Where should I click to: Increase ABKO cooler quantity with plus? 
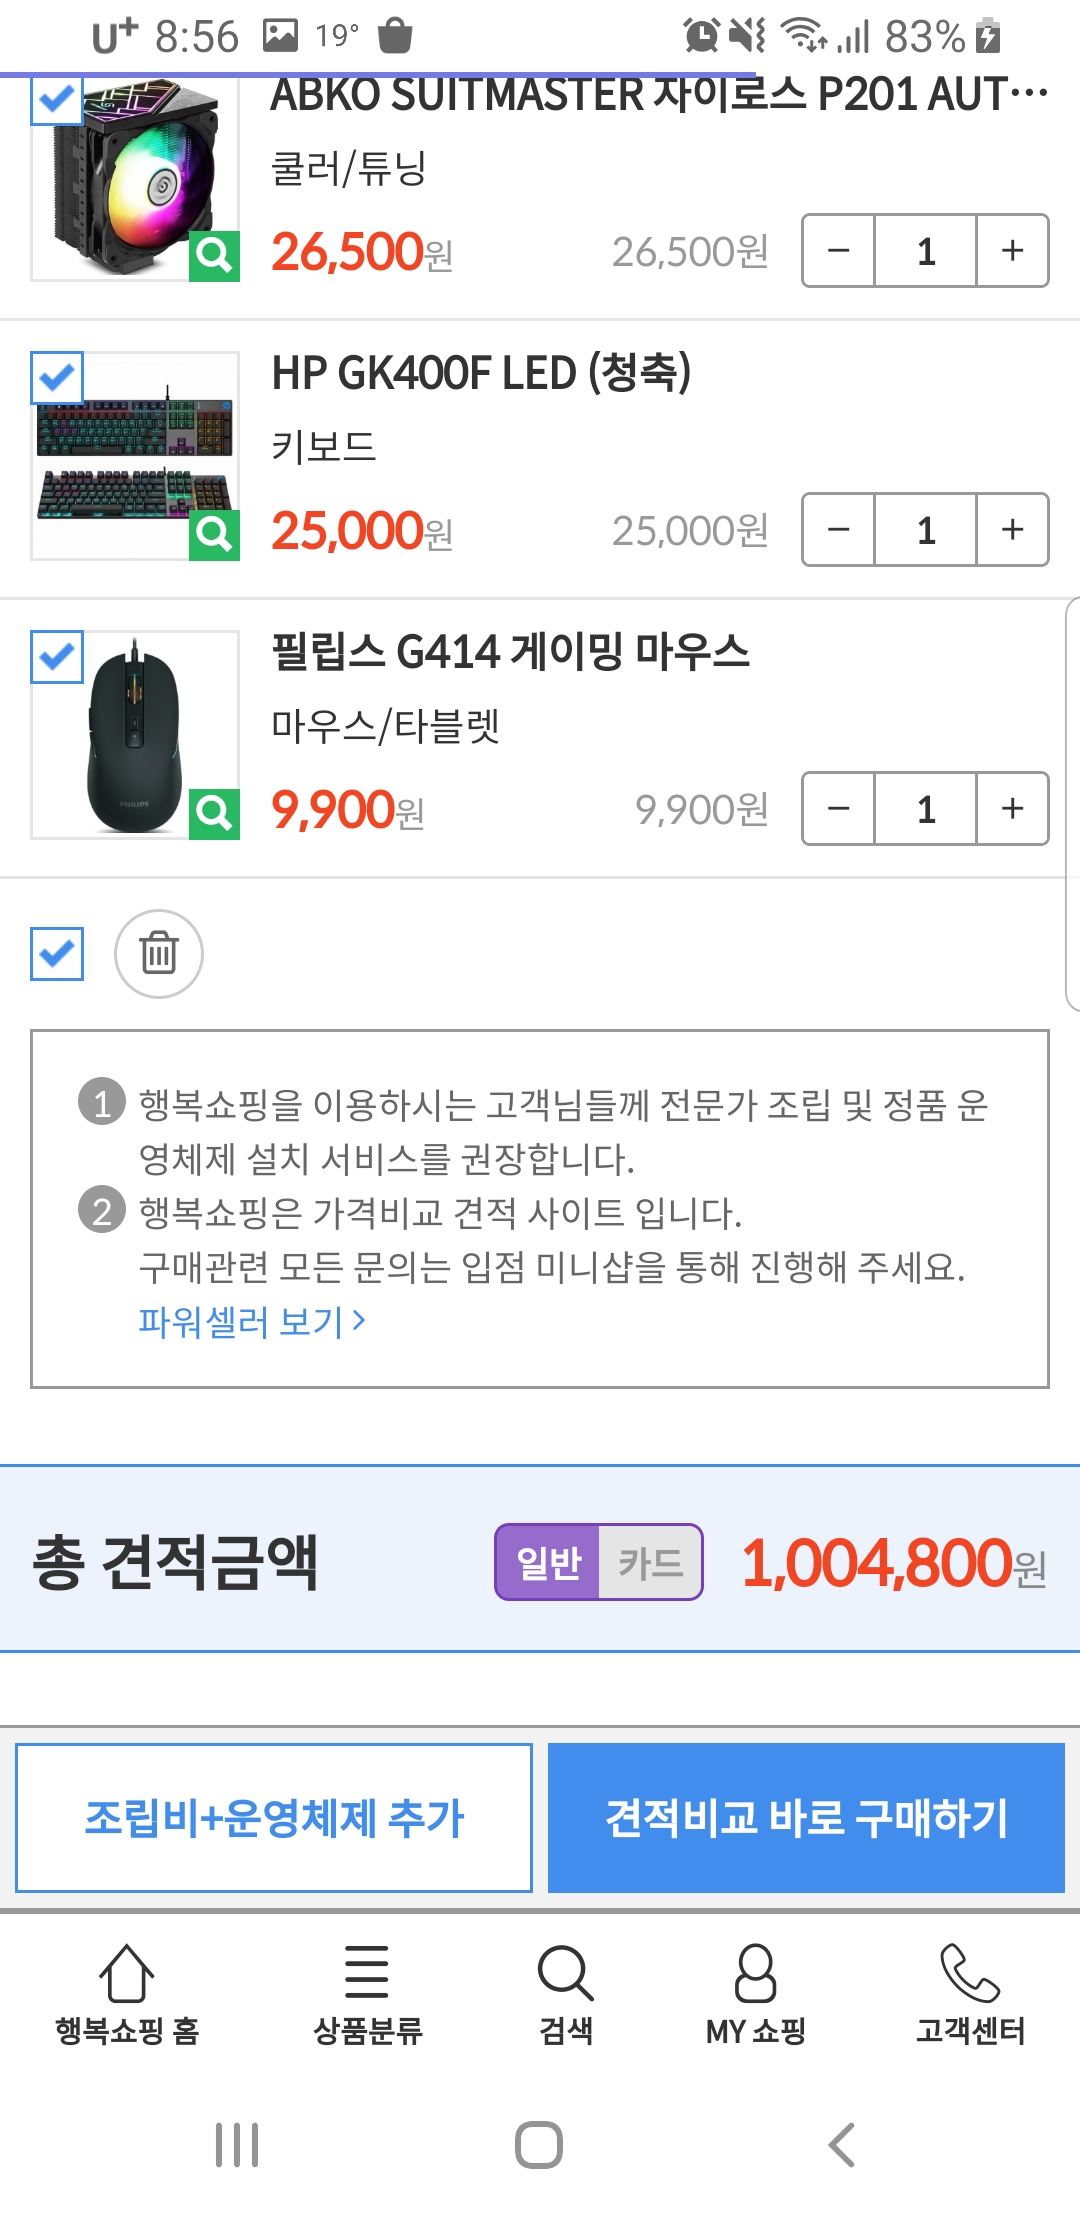coord(1012,251)
